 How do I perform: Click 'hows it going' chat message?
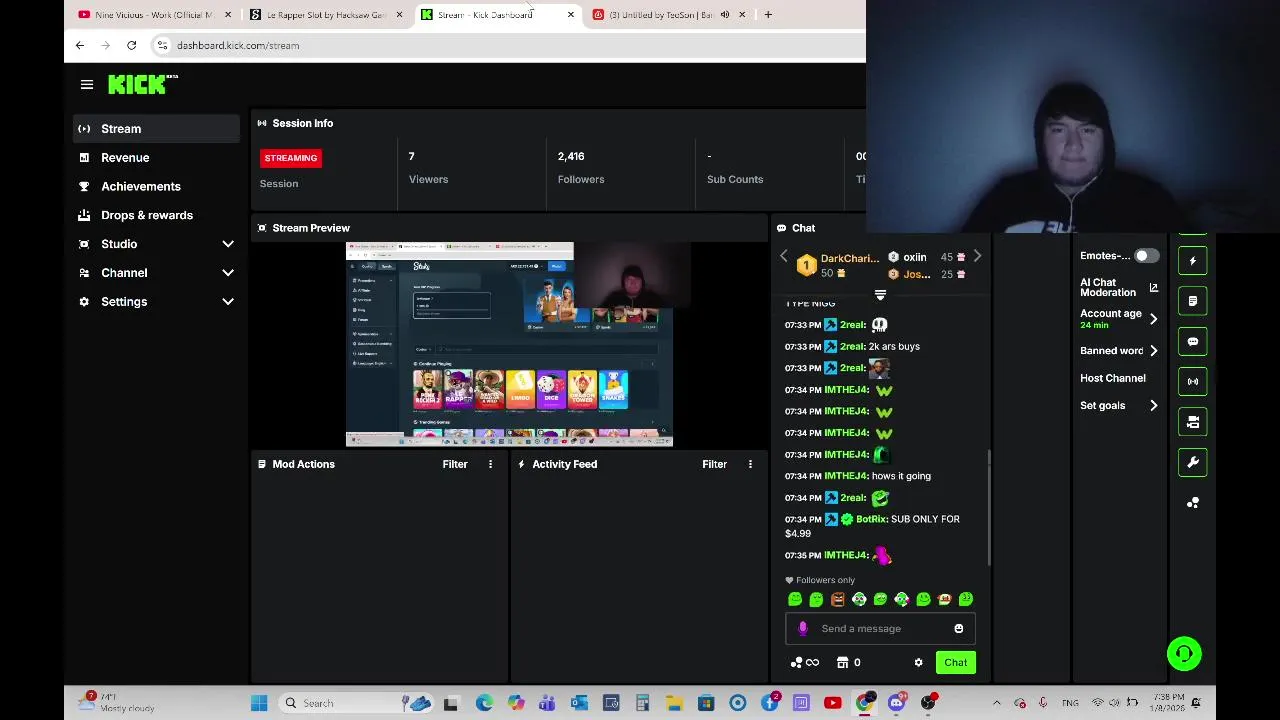click(902, 476)
